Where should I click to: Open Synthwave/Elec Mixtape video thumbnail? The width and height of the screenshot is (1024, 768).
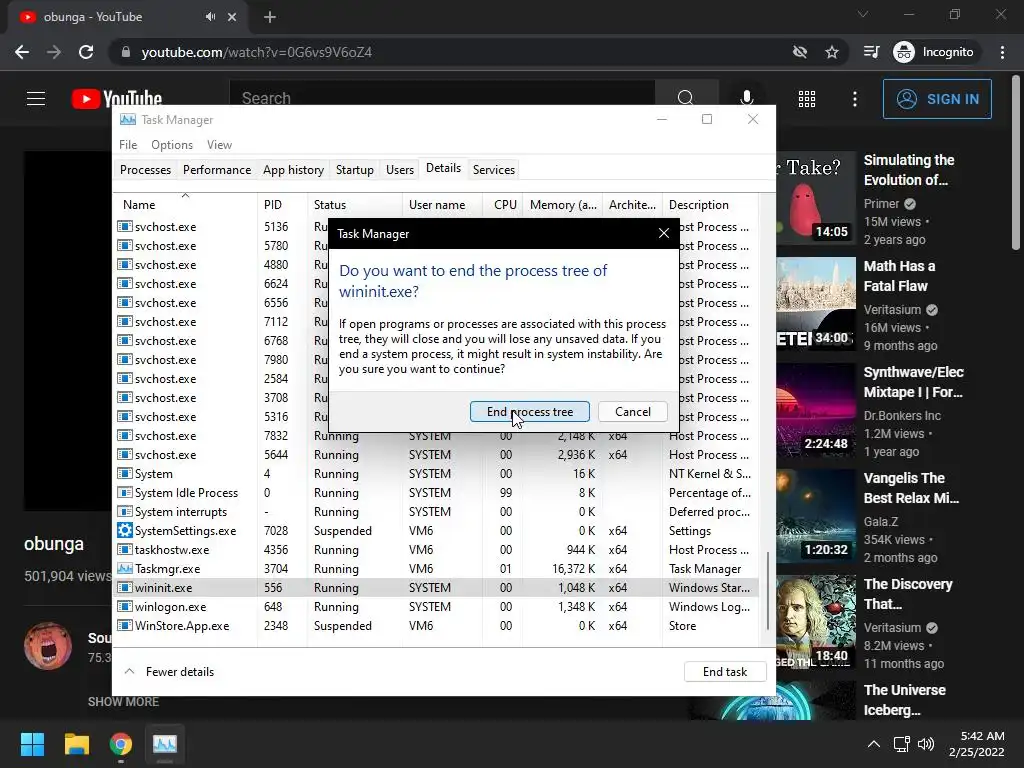tap(816, 409)
